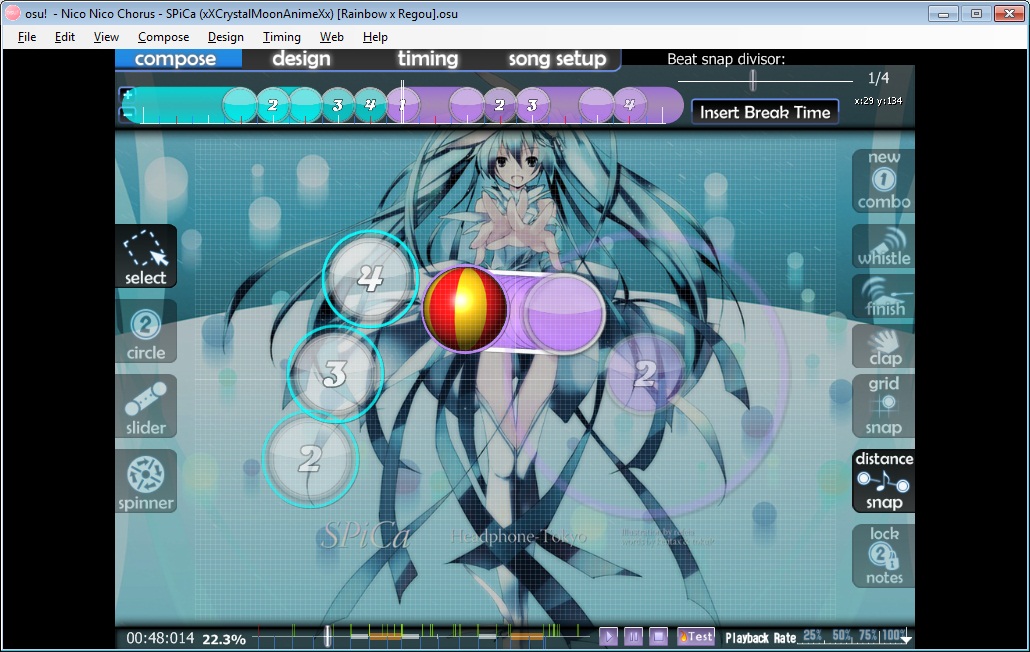Activate the slider placement tool
1030x652 pixels.
pyautogui.click(x=146, y=406)
